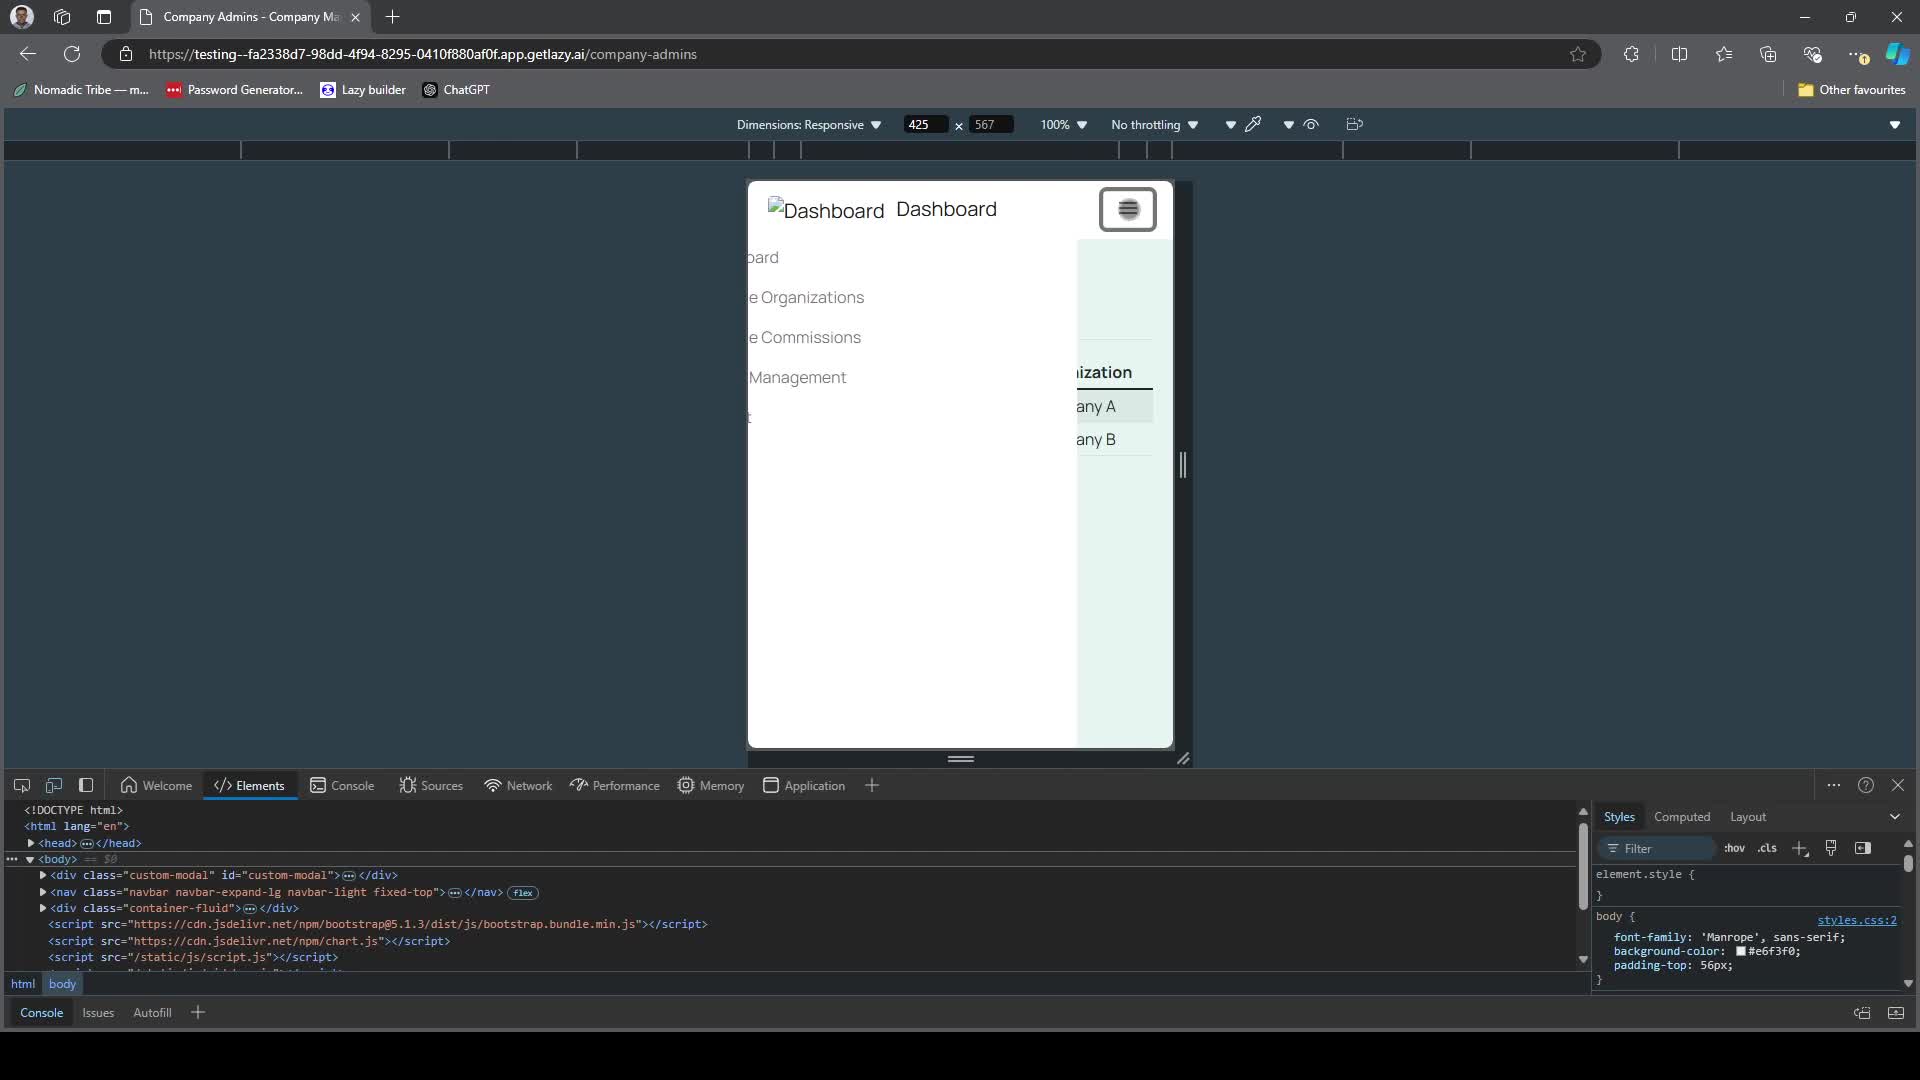Open device toolbar more options arrow
The width and height of the screenshot is (1920, 1080).
coord(1895,125)
